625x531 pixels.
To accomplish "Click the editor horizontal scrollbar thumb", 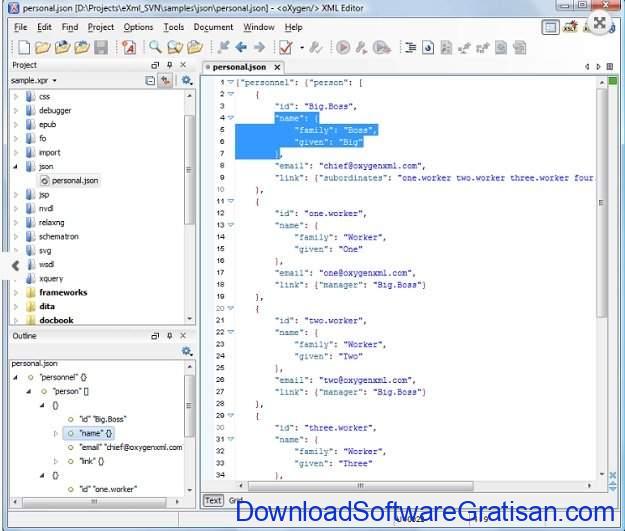I will pyautogui.click(x=360, y=486).
